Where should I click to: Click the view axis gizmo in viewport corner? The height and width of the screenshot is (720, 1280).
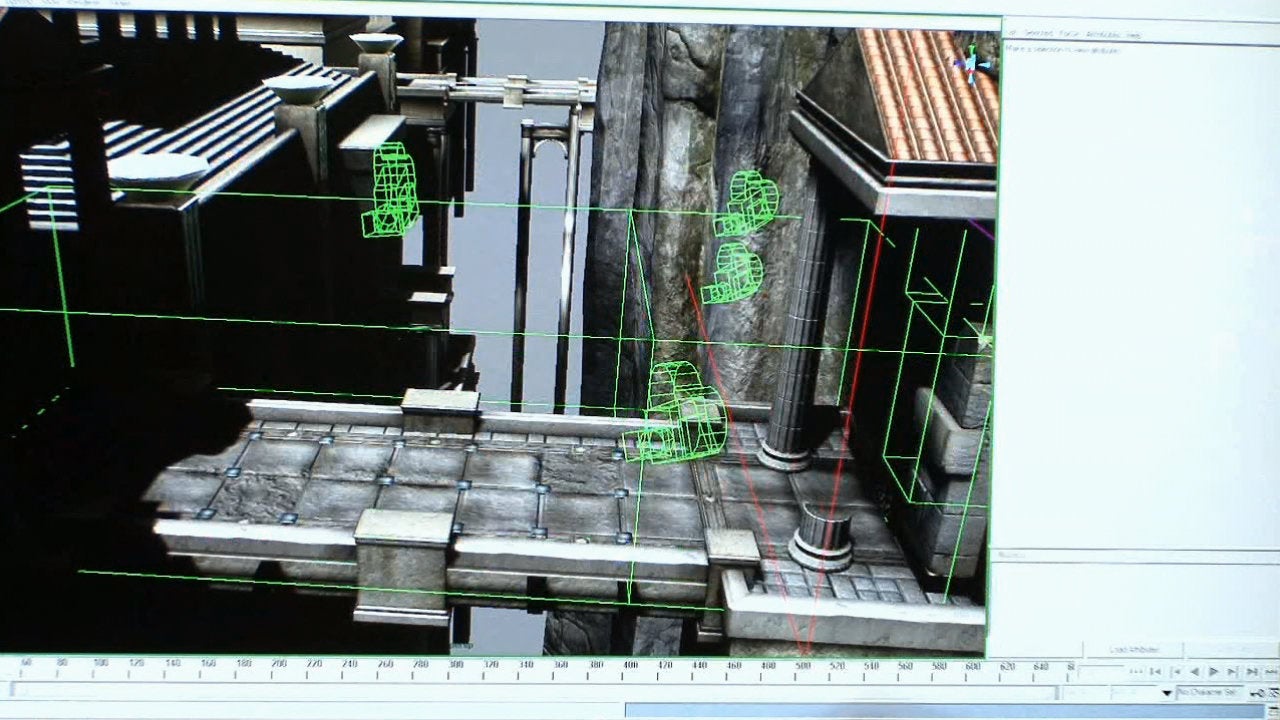968,64
